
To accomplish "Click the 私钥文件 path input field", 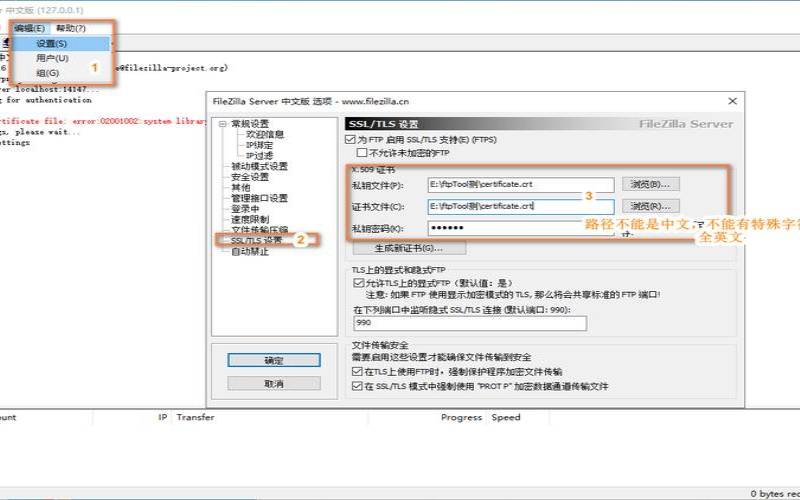I will 521,185.
